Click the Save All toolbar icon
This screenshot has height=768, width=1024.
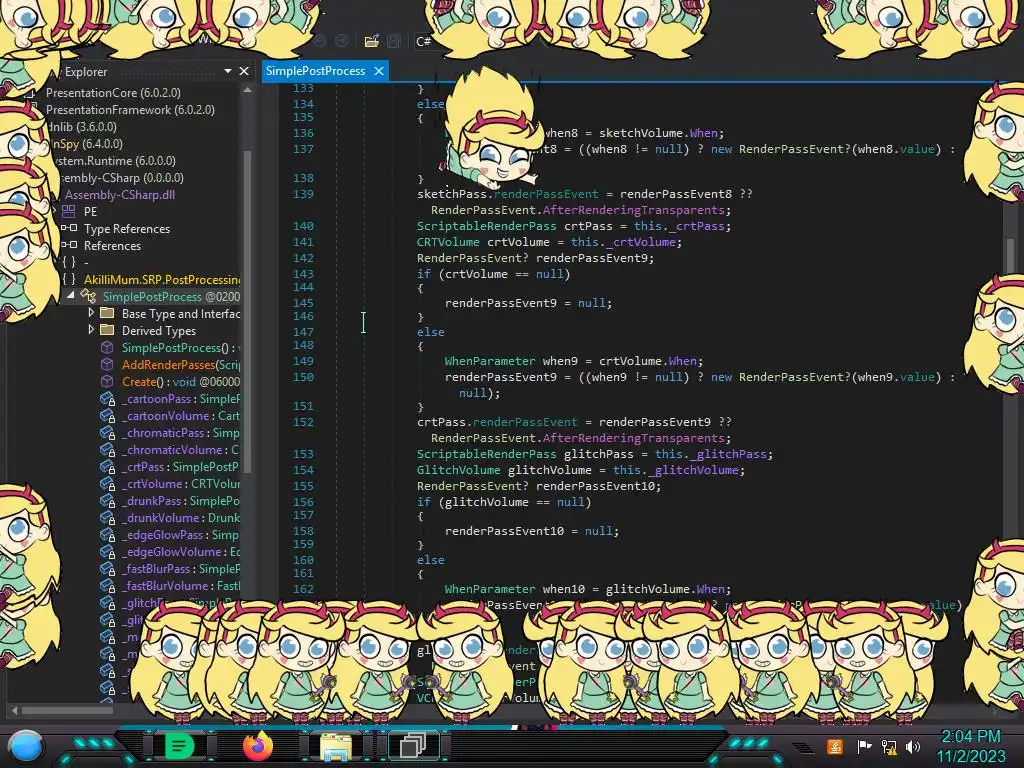[x=394, y=41]
